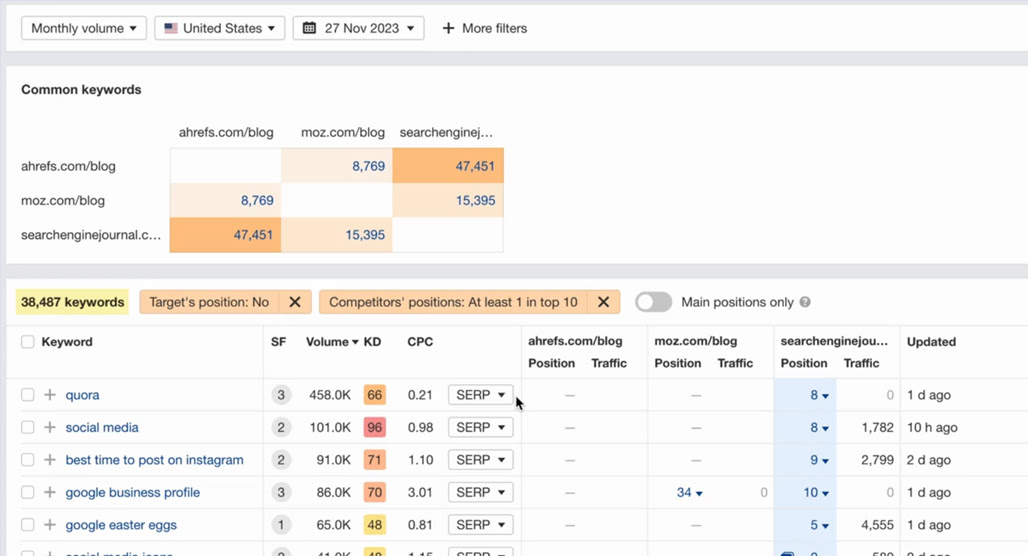Click the KD 66 badge for quora
The width and height of the screenshot is (1028, 556).
tap(374, 395)
